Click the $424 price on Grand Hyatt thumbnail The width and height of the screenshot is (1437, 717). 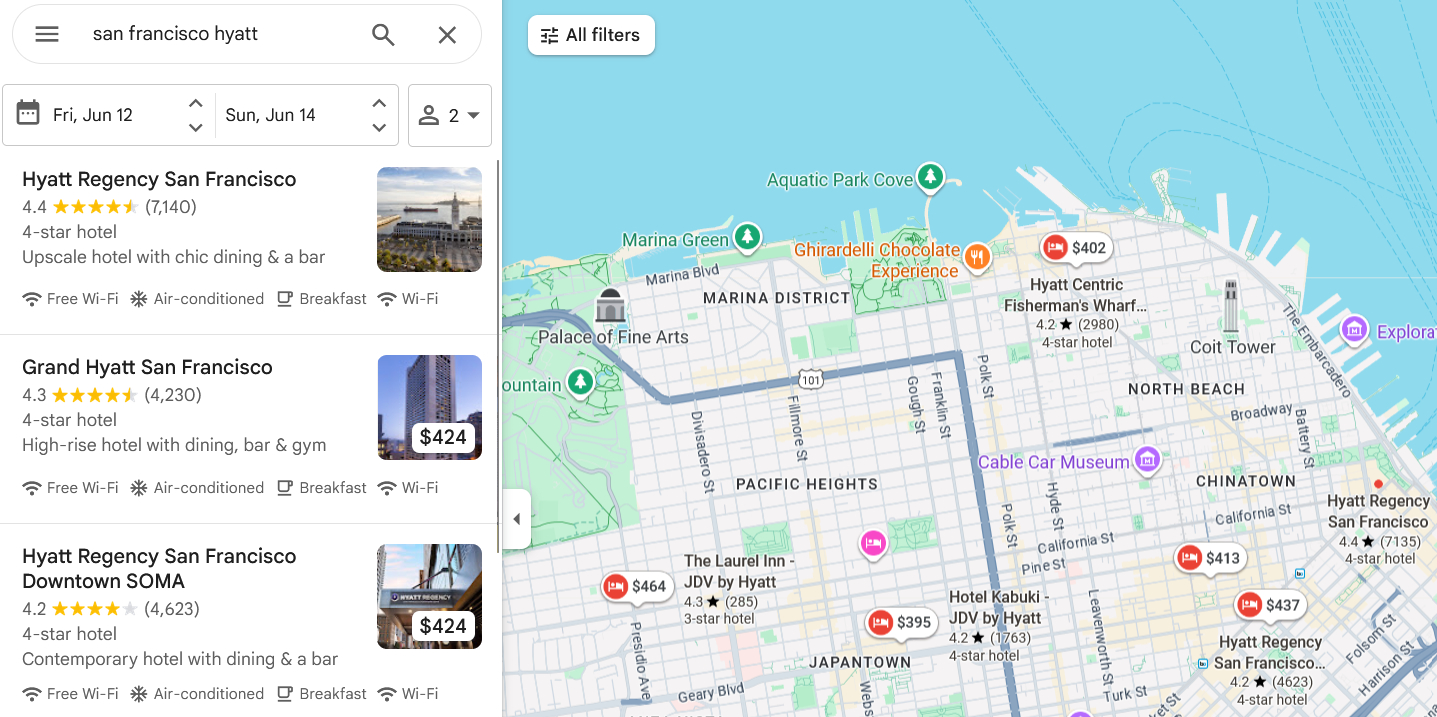click(443, 437)
